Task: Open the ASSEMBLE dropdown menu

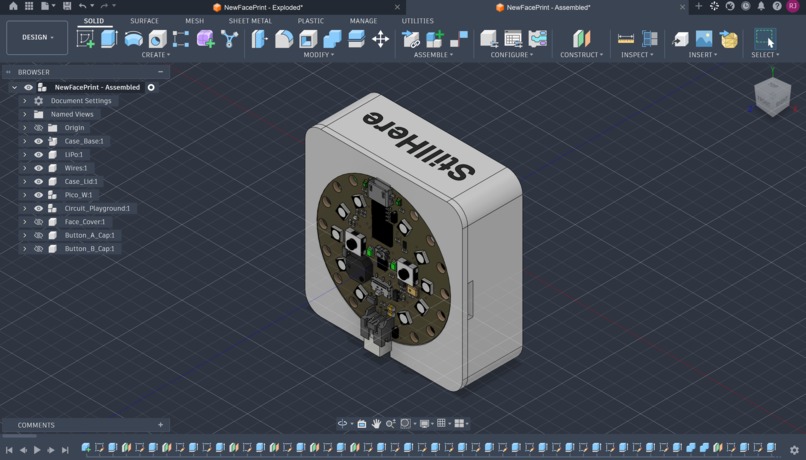Action: tap(433, 54)
